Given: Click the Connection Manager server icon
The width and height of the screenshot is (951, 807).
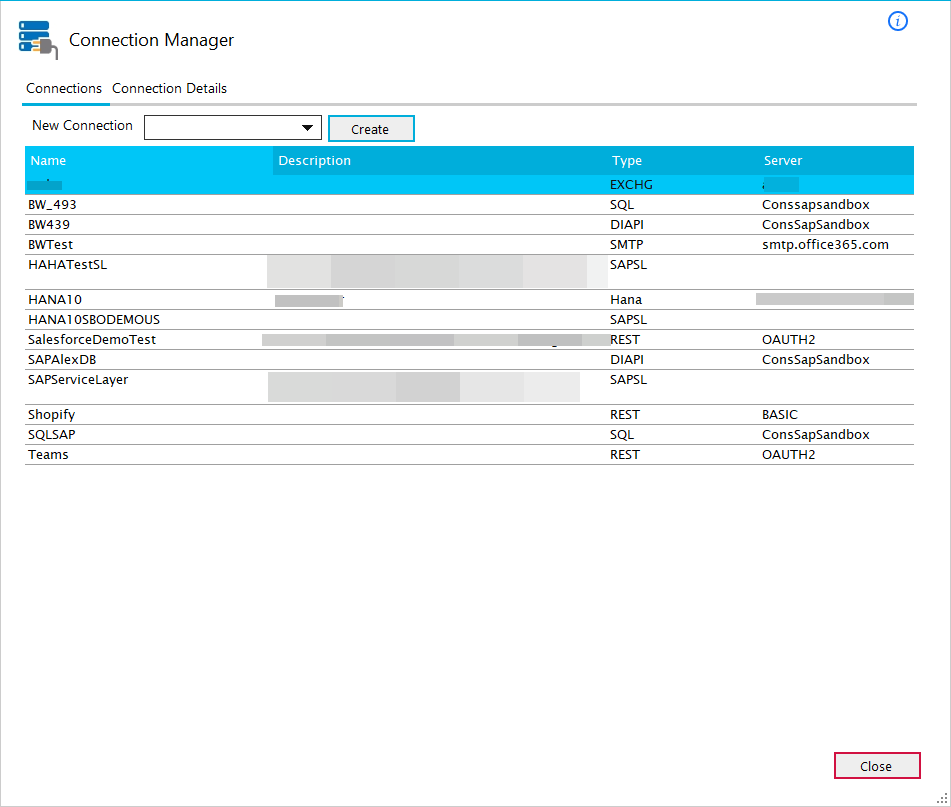Looking at the screenshot, I should 38,40.
